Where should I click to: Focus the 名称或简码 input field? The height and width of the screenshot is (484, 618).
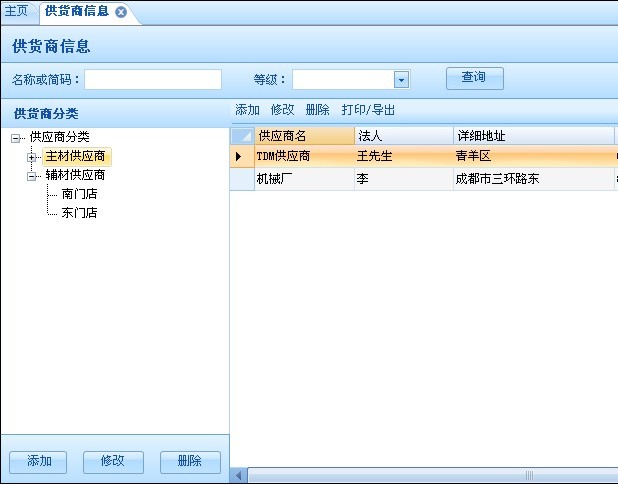click(153, 80)
